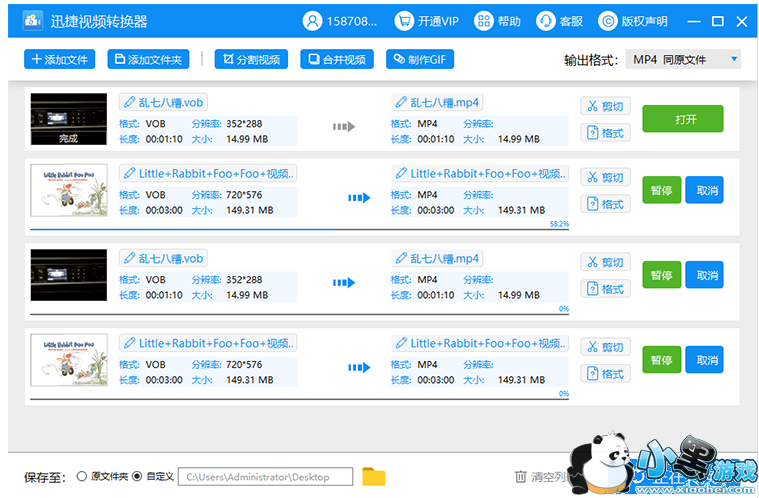Open the 分割视频 tool

tap(251, 59)
